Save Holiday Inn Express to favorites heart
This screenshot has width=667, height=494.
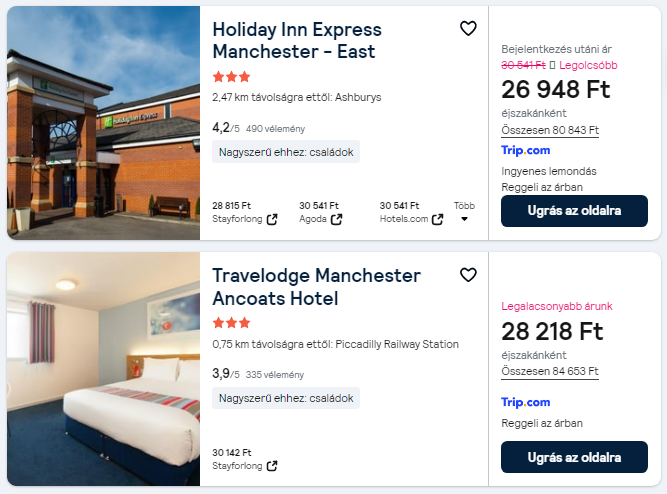point(468,29)
